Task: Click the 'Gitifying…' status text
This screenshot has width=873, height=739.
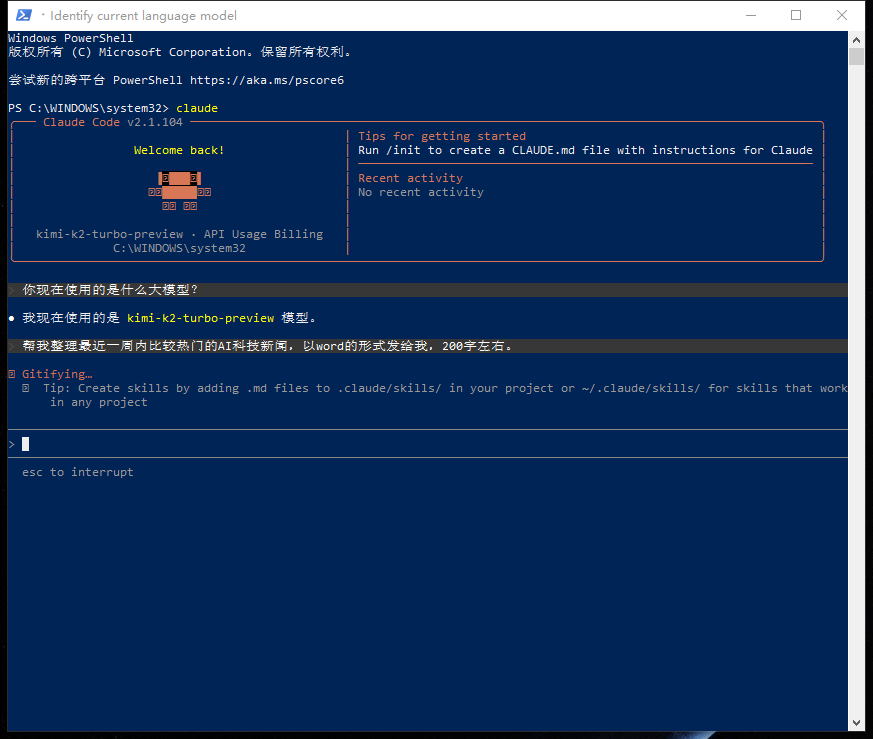Action: [x=57, y=374]
